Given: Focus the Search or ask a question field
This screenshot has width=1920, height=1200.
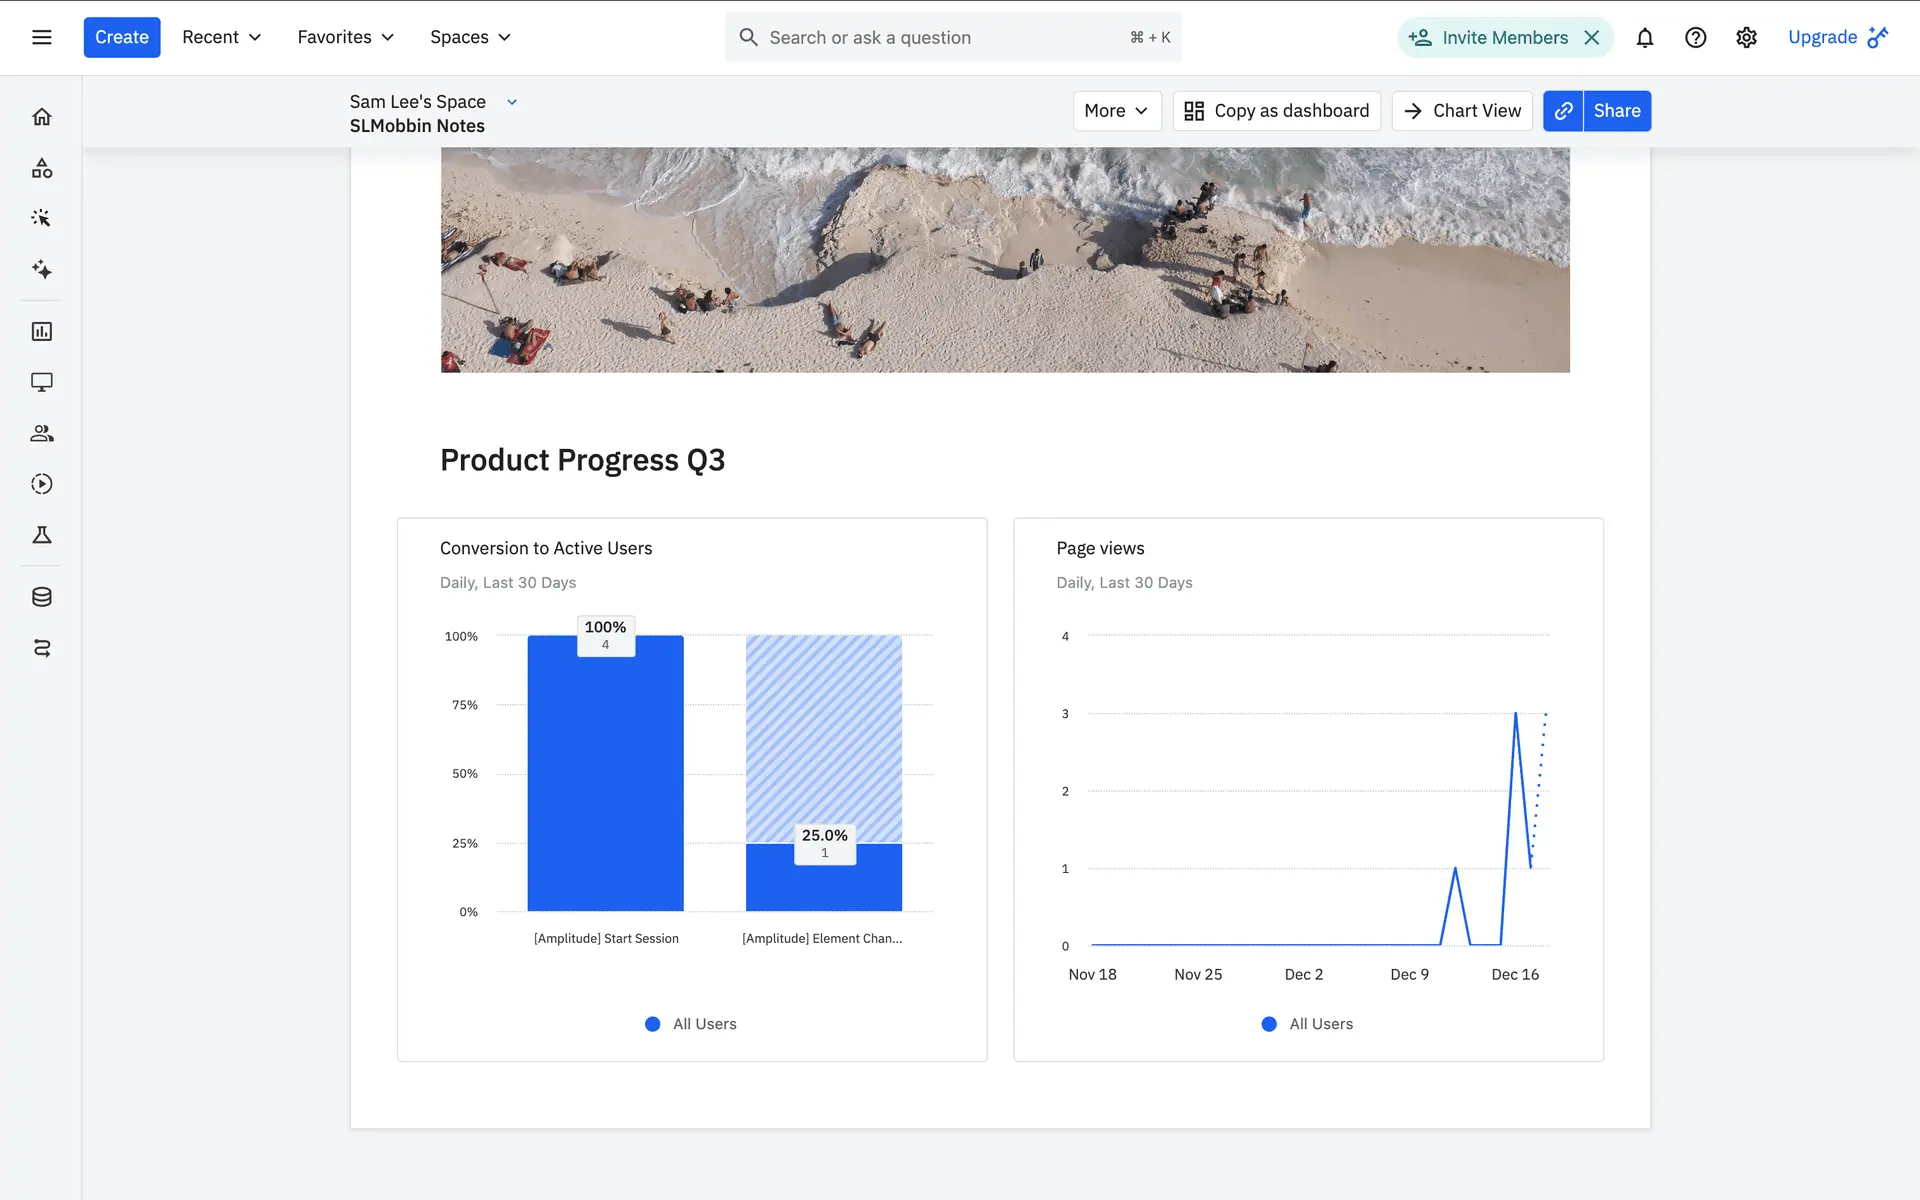Looking at the screenshot, I should (940, 37).
